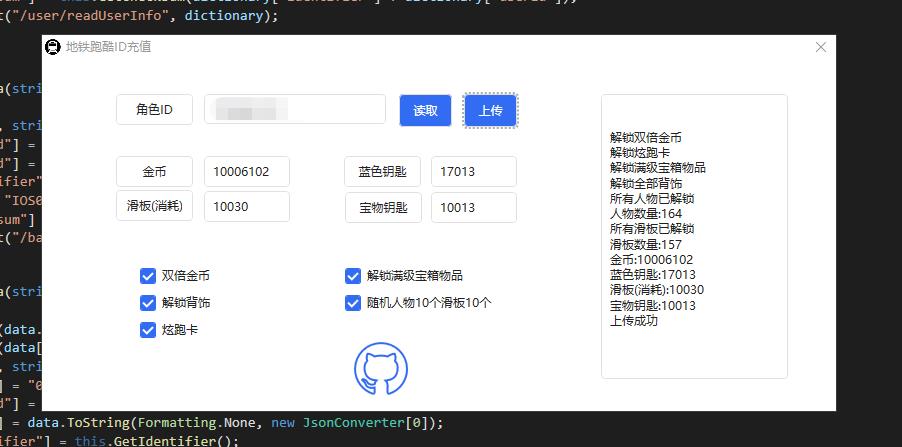This screenshot has width=902, height=447.
Task: Click Formatting.None in the background code editor
Action: (197, 423)
